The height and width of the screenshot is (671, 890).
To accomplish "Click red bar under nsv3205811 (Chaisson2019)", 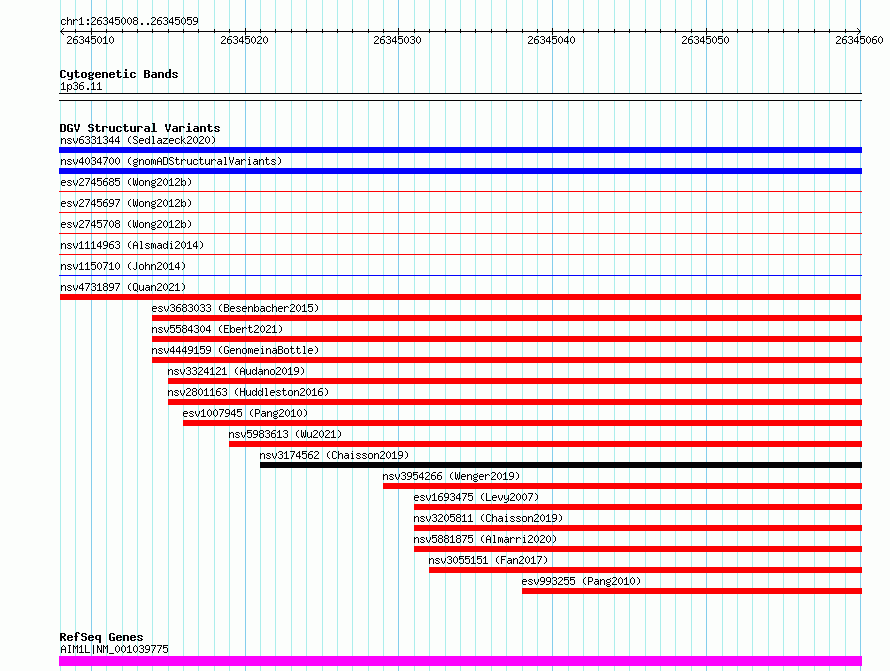I will point(638,528).
